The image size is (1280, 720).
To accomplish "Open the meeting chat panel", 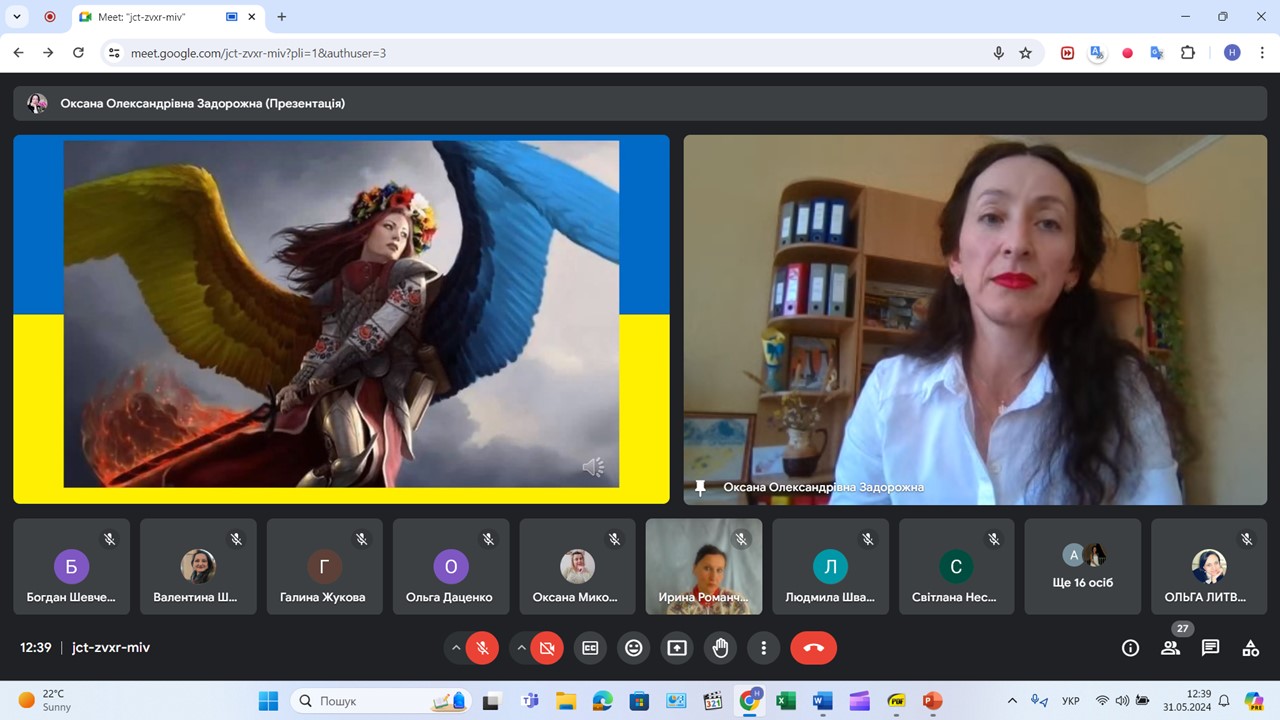I will pyautogui.click(x=1210, y=648).
